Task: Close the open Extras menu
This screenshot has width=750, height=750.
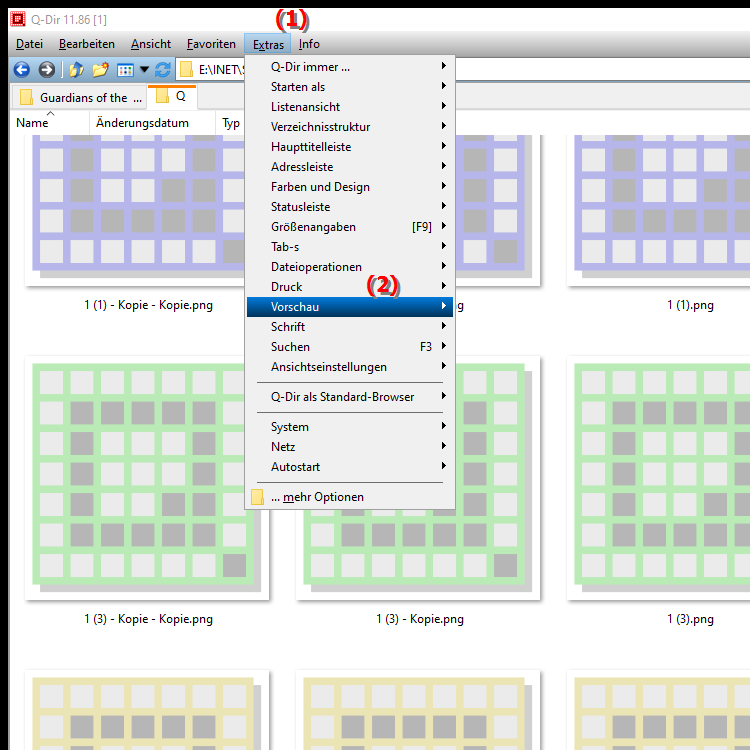Action: point(268,44)
